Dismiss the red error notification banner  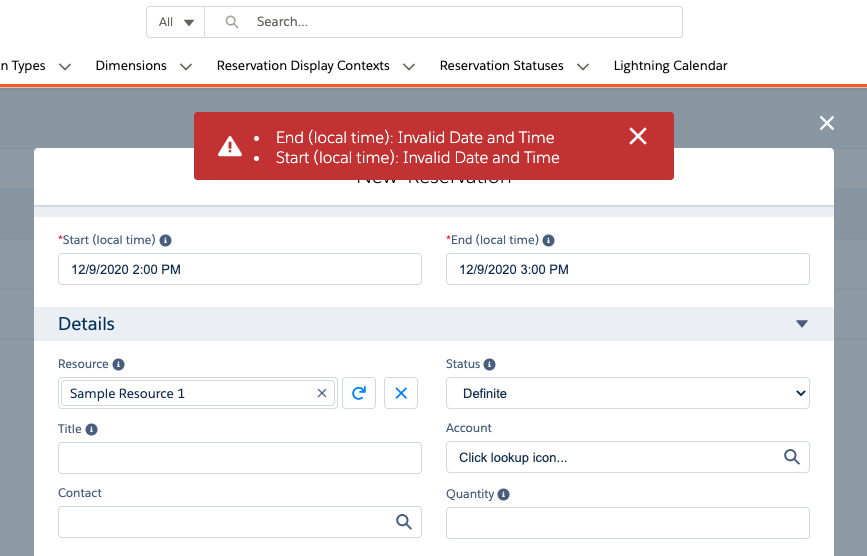pos(638,137)
